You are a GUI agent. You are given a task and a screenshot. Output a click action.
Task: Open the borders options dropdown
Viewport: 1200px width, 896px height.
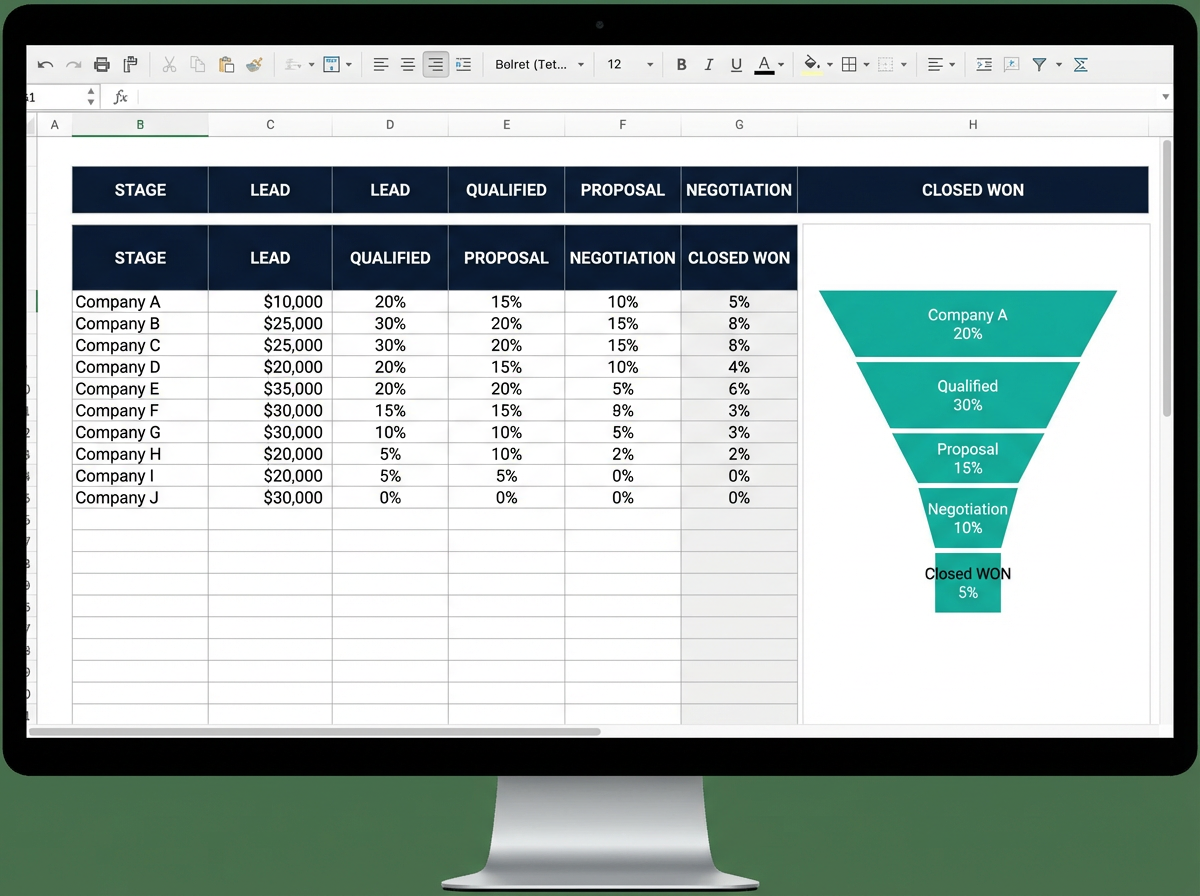(x=865, y=64)
